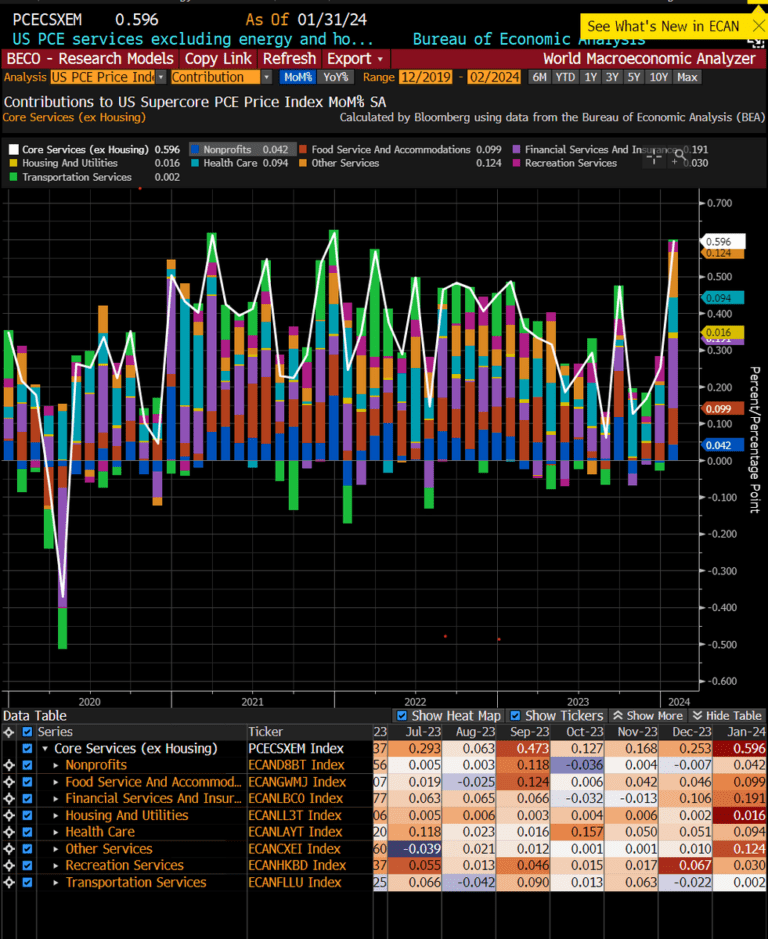768x939 pixels.
Task: Click the move handle icon for Health Care row
Action: pyautogui.click(x=10, y=832)
